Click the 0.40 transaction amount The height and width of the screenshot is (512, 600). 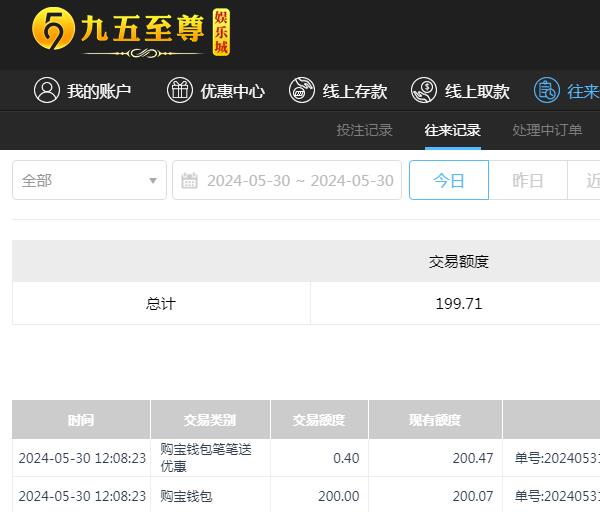tap(346, 458)
